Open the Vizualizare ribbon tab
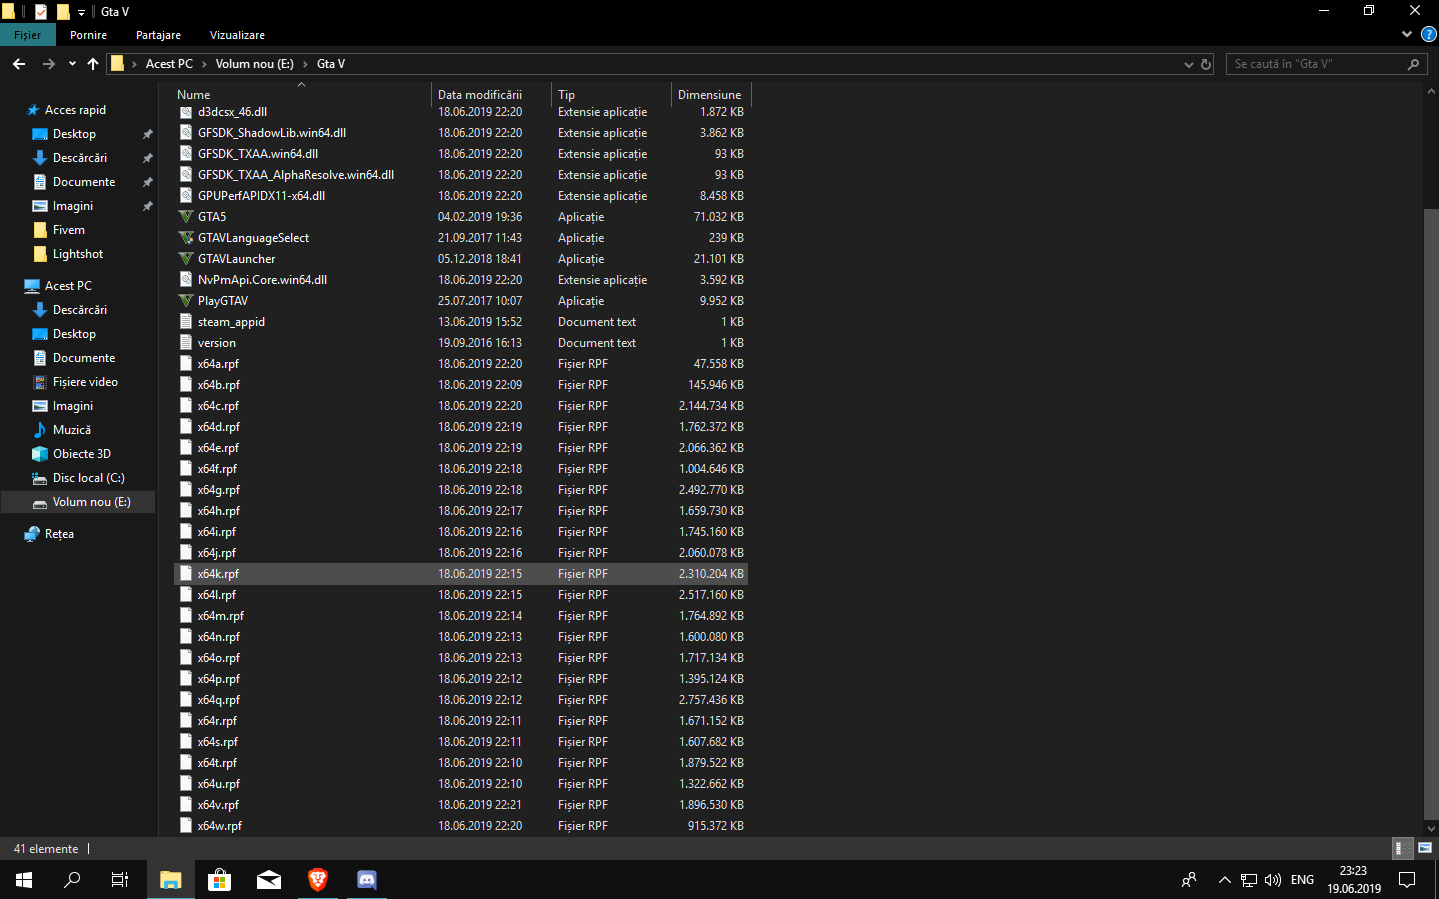The image size is (1439, 899). coord(237,35)
